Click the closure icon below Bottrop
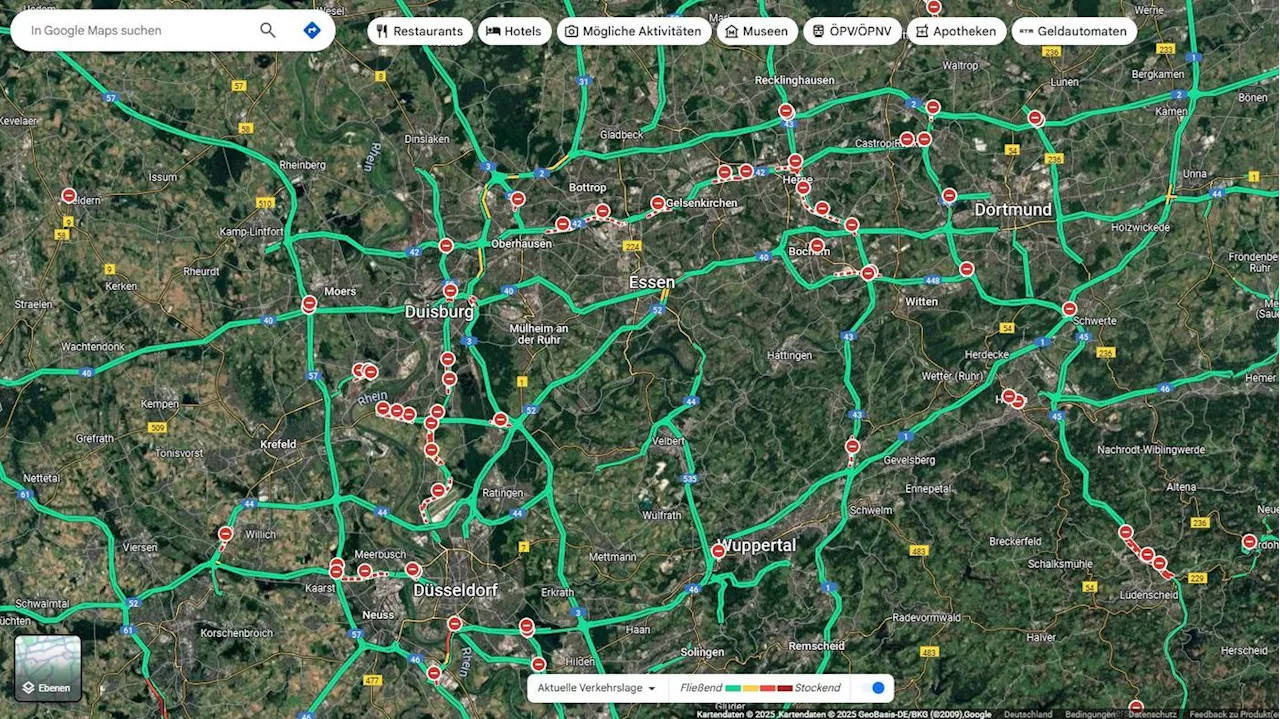This screenshot has width=1280, height=719. (x=517, y=199)
